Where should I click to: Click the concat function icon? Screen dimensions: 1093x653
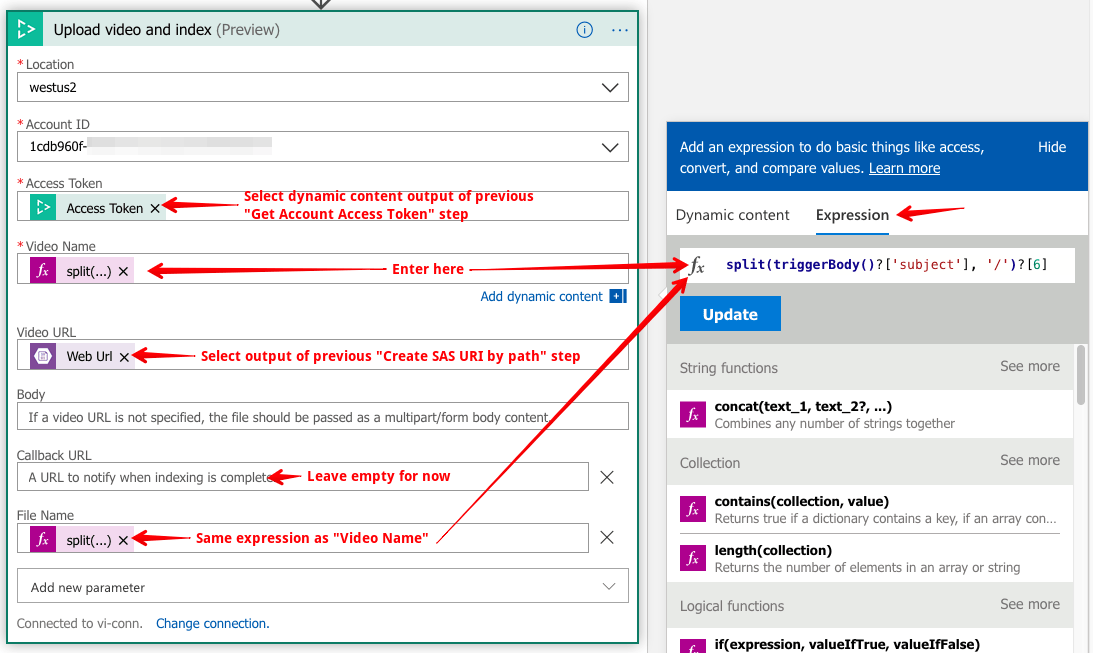pos(692,415)
